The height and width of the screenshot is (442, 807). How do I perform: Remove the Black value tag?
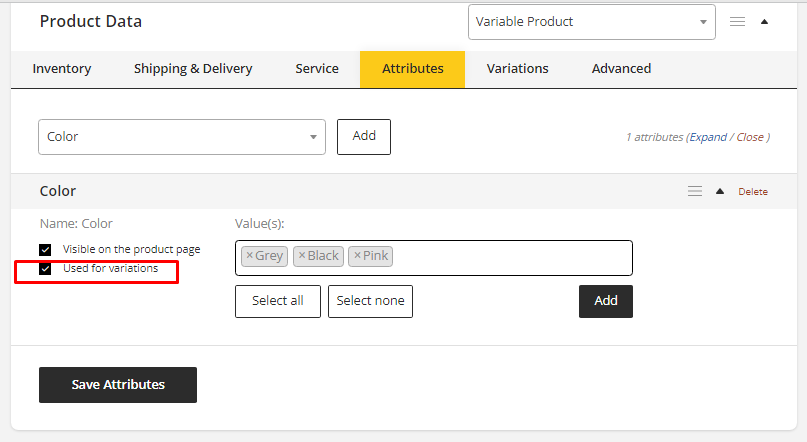coord(301,256)
